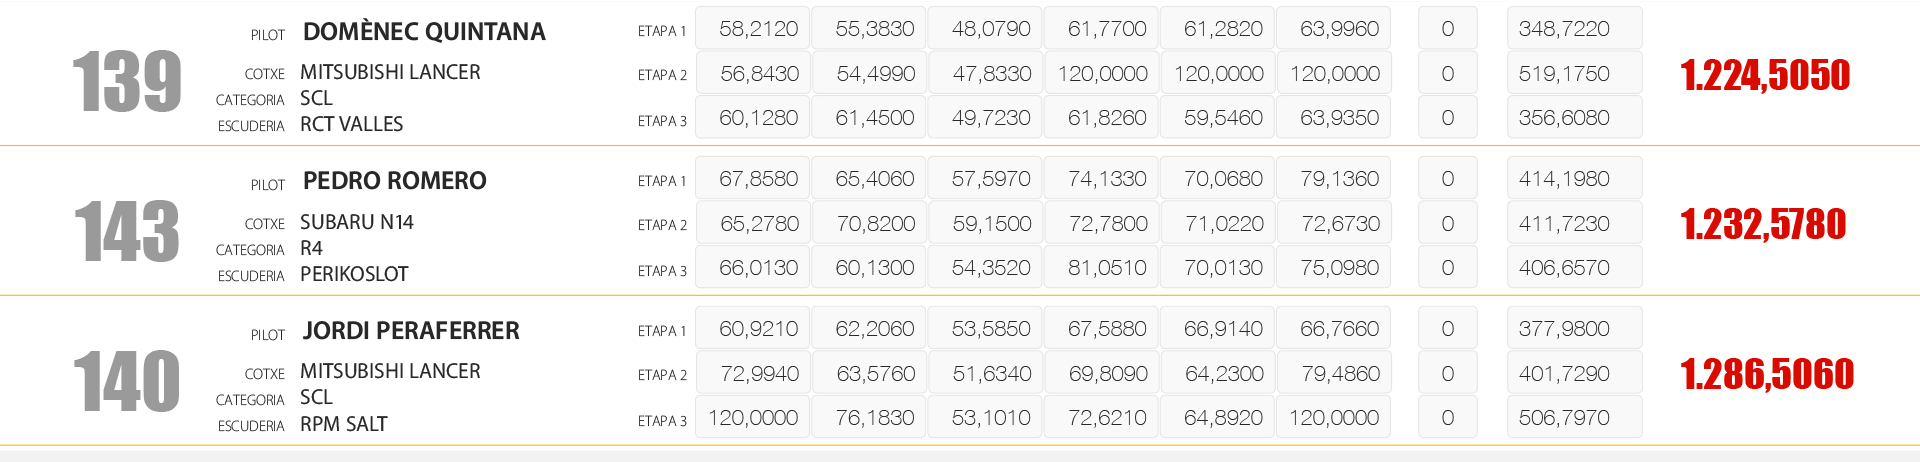Select the PERIKOSLOT team name
Viewport: 1920px width, 462px height.
coord(354,274)
